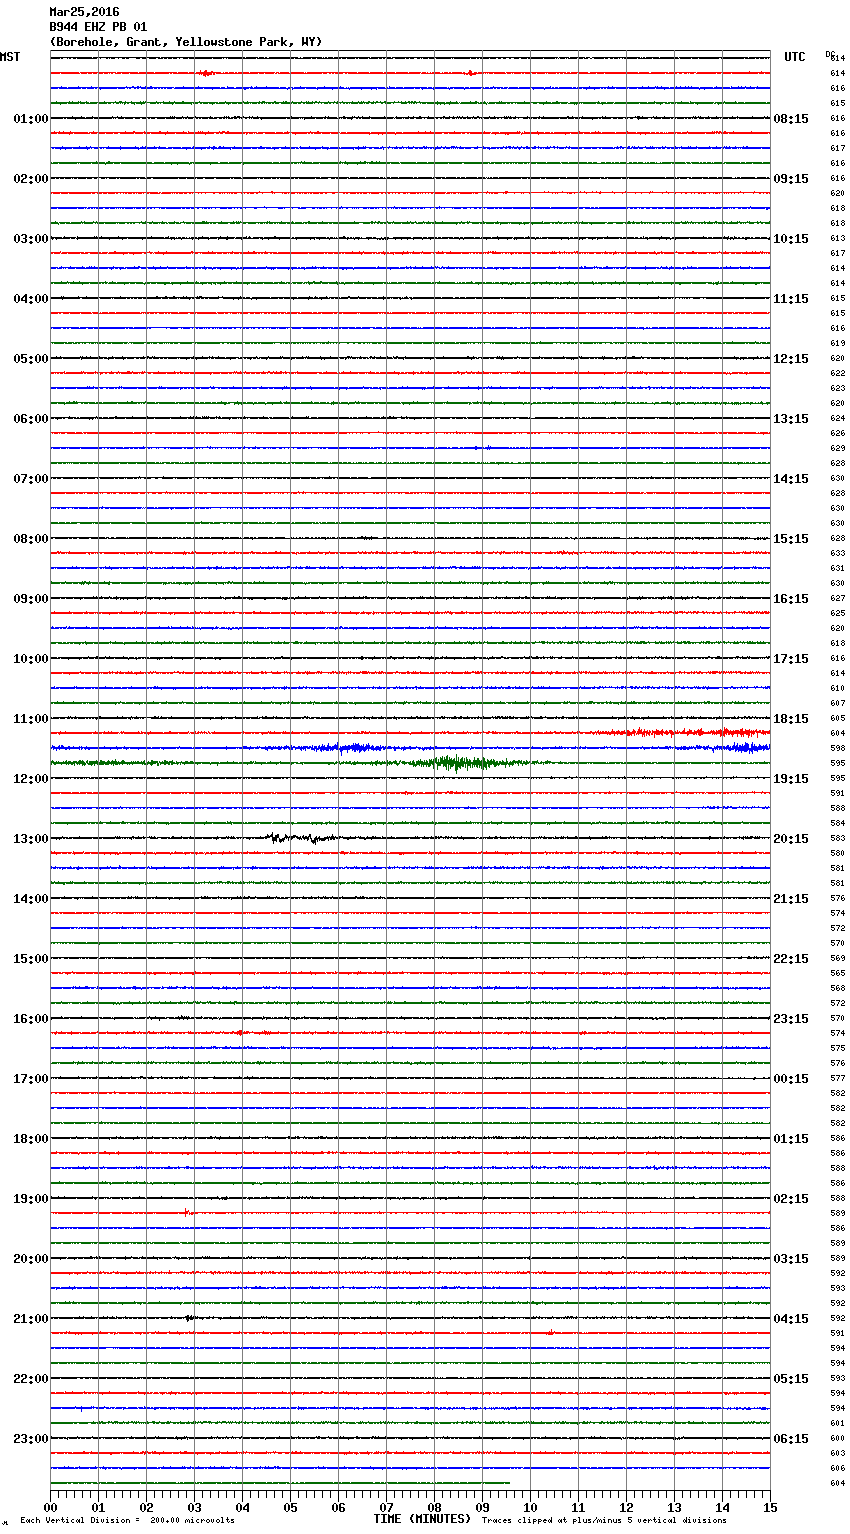This screenshot has width=850, height=1534.
Task: Select the 19:00 MST time label
Action: coord(31,1199)
